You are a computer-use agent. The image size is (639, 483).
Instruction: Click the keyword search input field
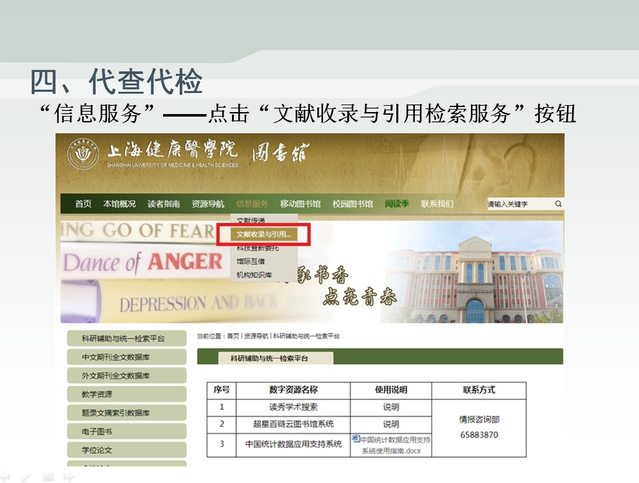pos(521,203)
